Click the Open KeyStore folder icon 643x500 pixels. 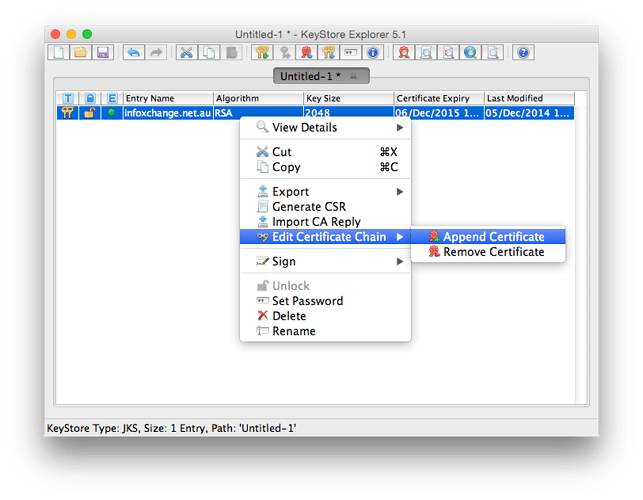[x=80, y=53]
